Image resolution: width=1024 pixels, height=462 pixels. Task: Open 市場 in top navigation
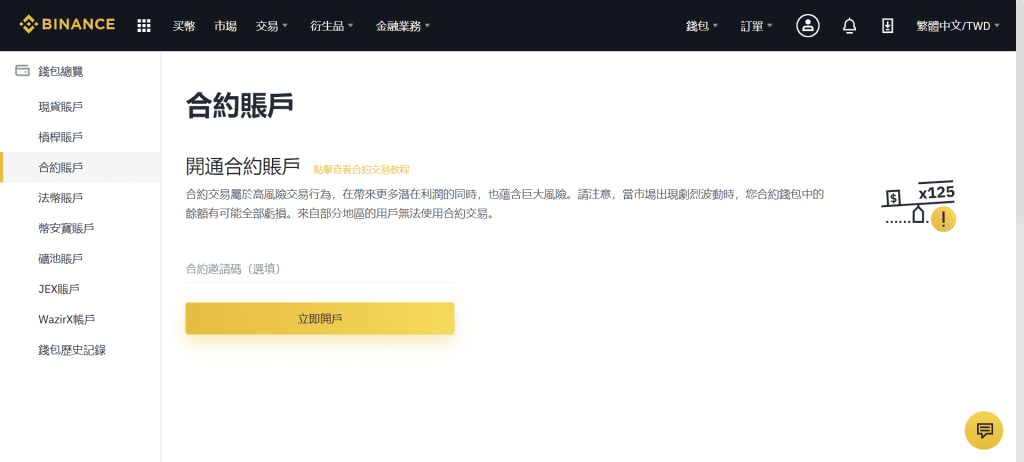coord(225,26)
